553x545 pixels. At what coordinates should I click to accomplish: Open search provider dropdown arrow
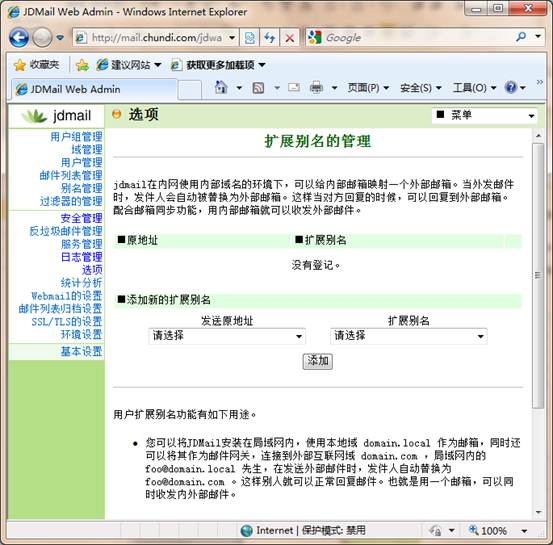[538, 36]
